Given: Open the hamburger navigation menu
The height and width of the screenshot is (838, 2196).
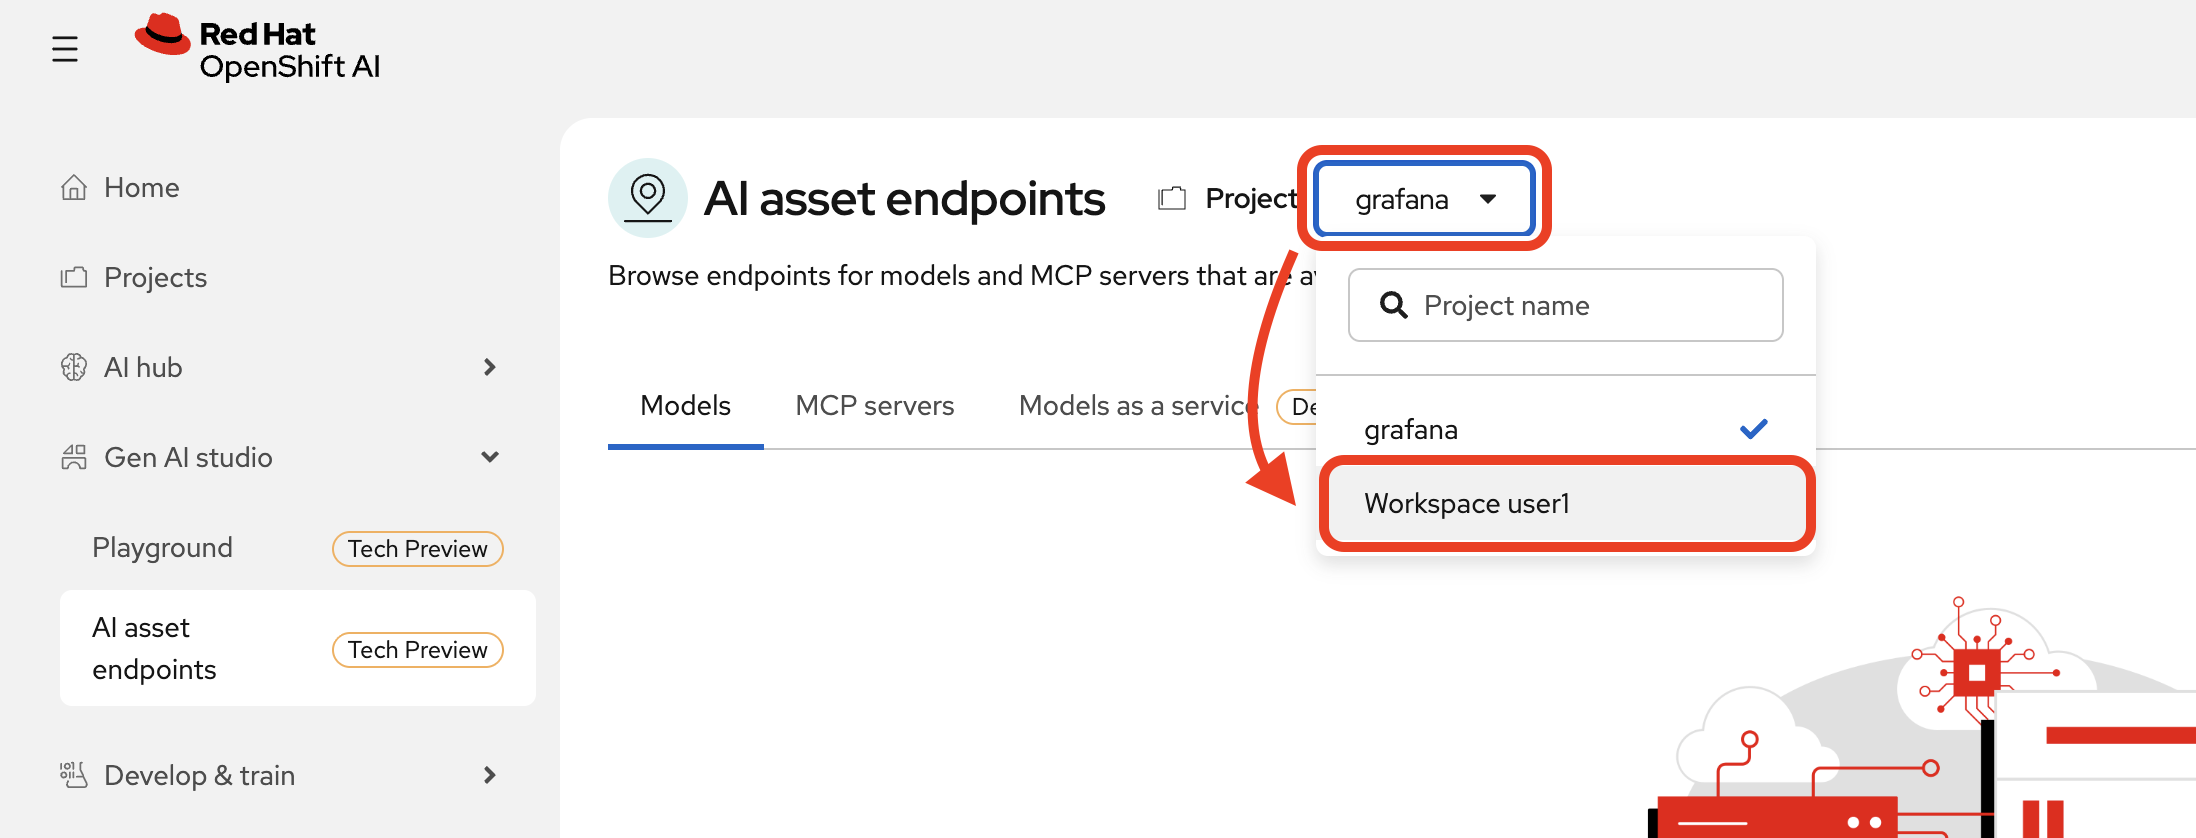Looking at the screenshot, I should click(65, 49).
